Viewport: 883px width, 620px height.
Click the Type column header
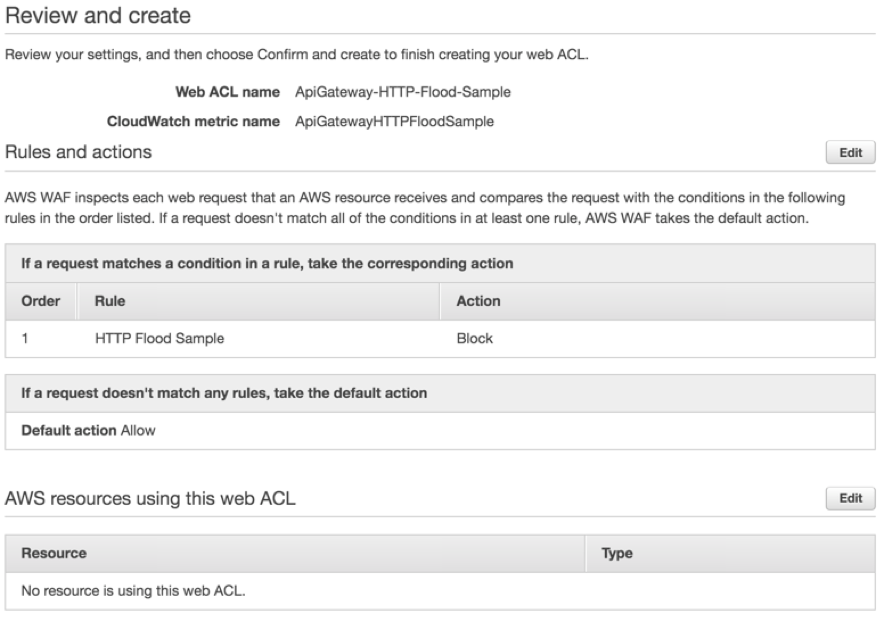point(616,552)
